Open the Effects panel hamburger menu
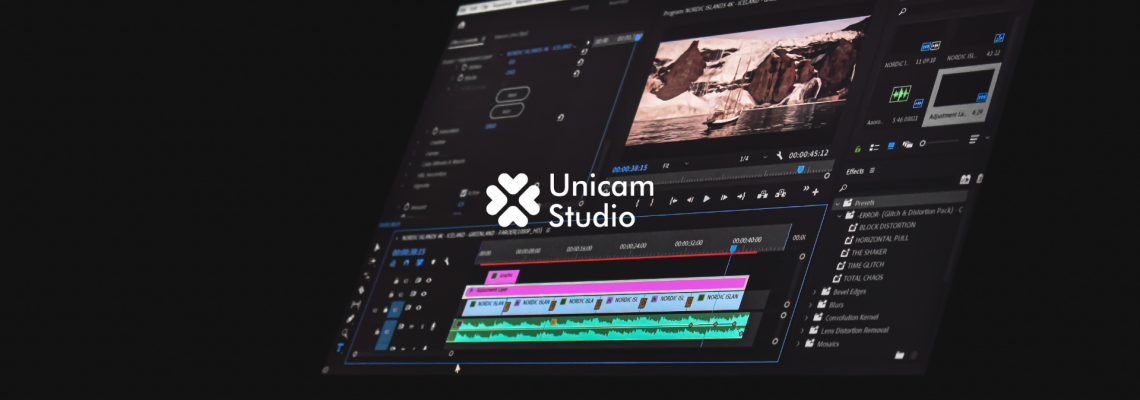This screenshot has width=1140, height=400. (872, 170)
